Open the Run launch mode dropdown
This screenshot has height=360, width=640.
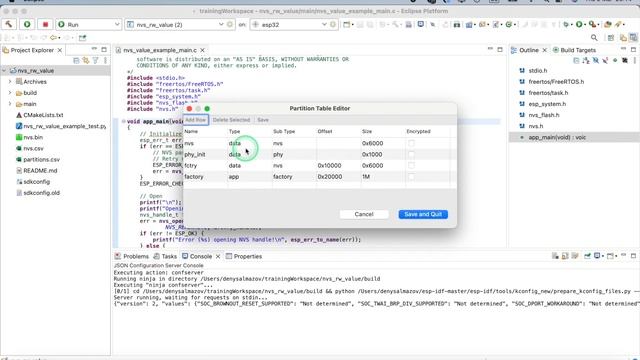tap(89, 24)
